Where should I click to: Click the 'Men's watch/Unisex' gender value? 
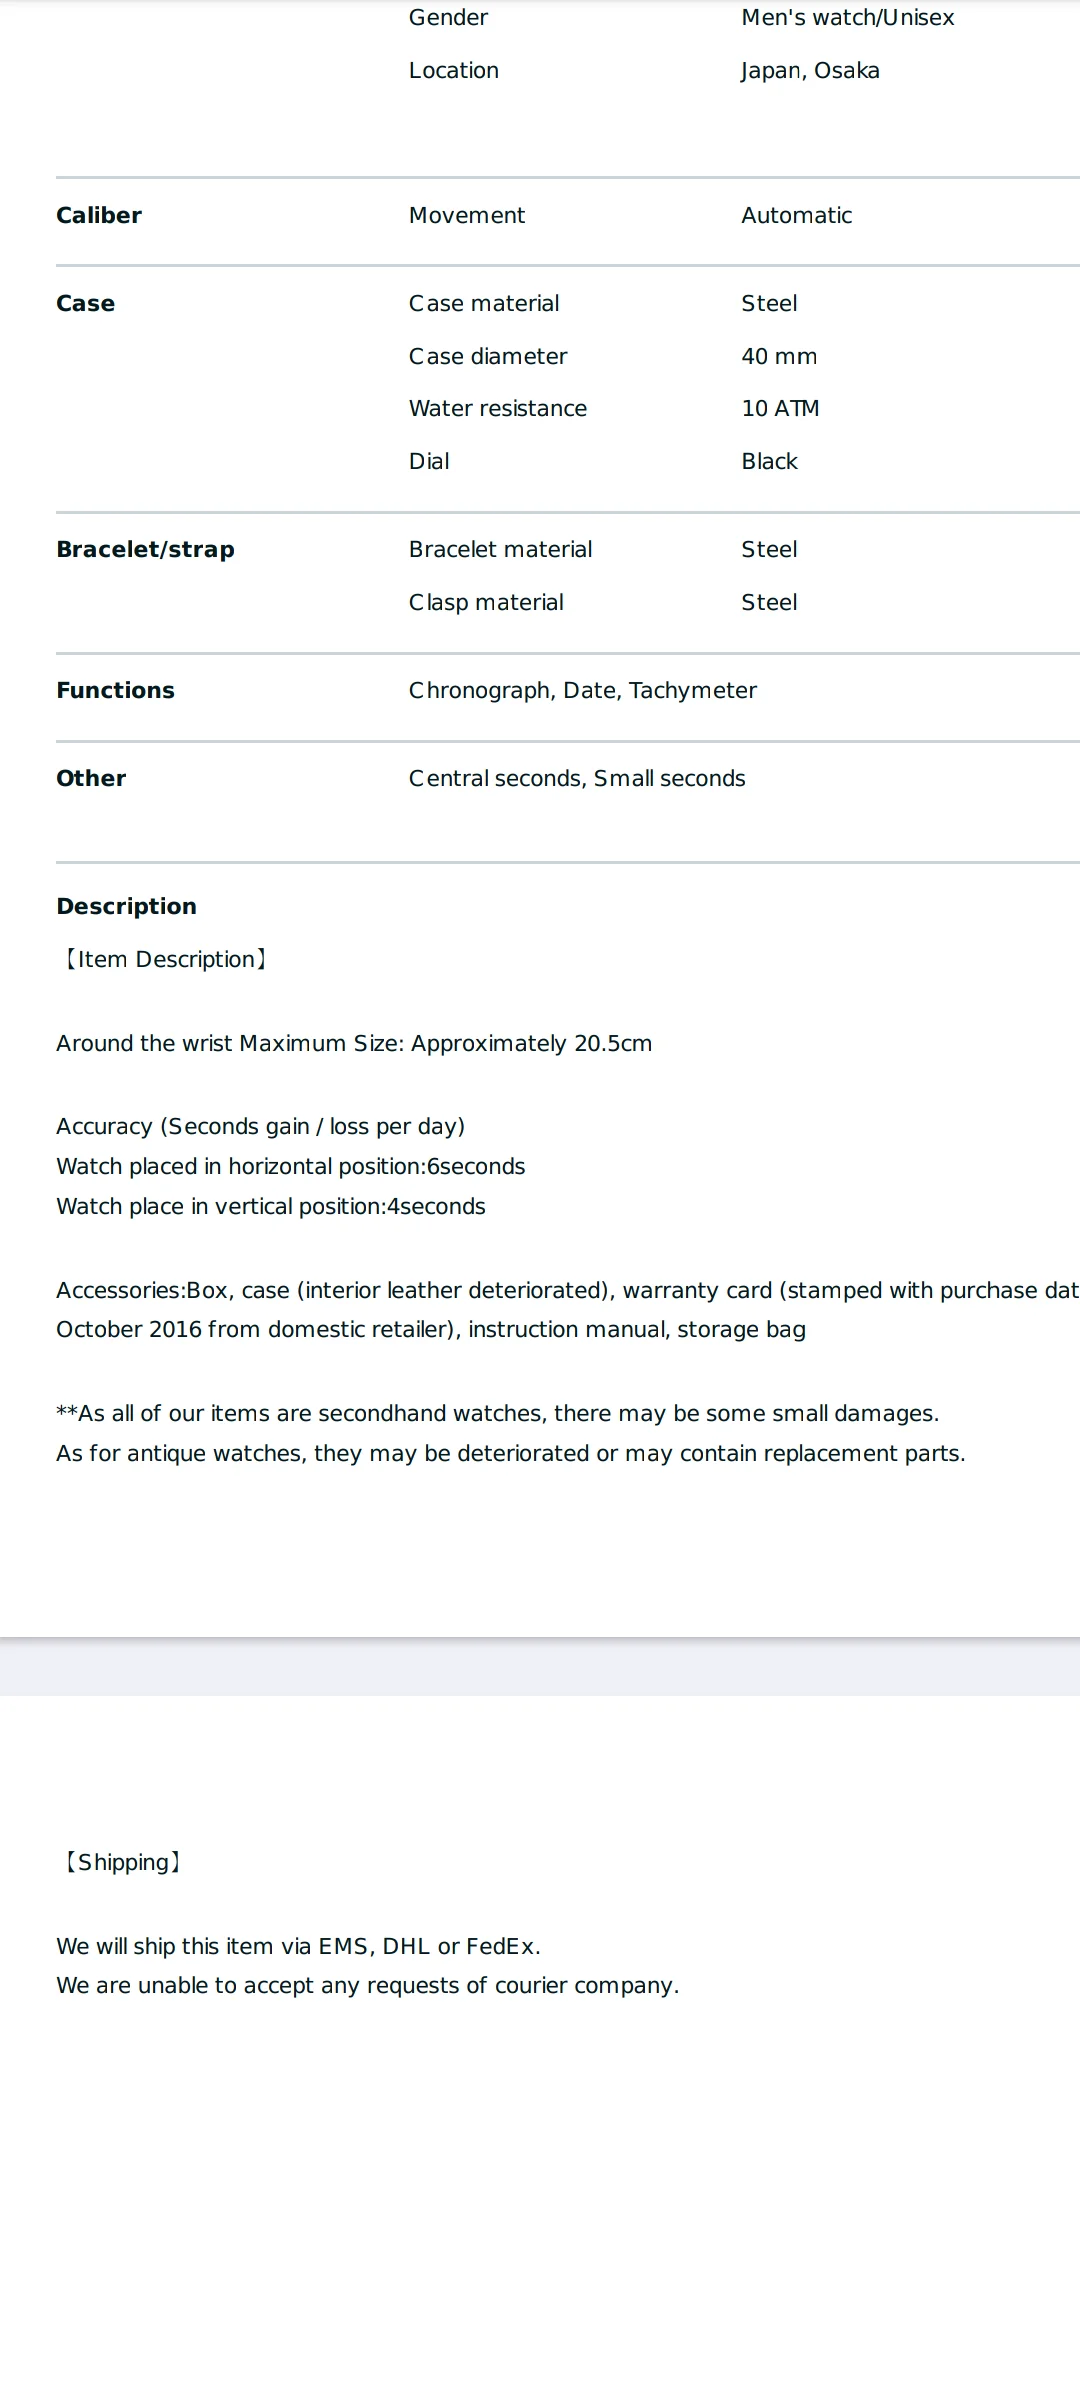click(847, 17)
